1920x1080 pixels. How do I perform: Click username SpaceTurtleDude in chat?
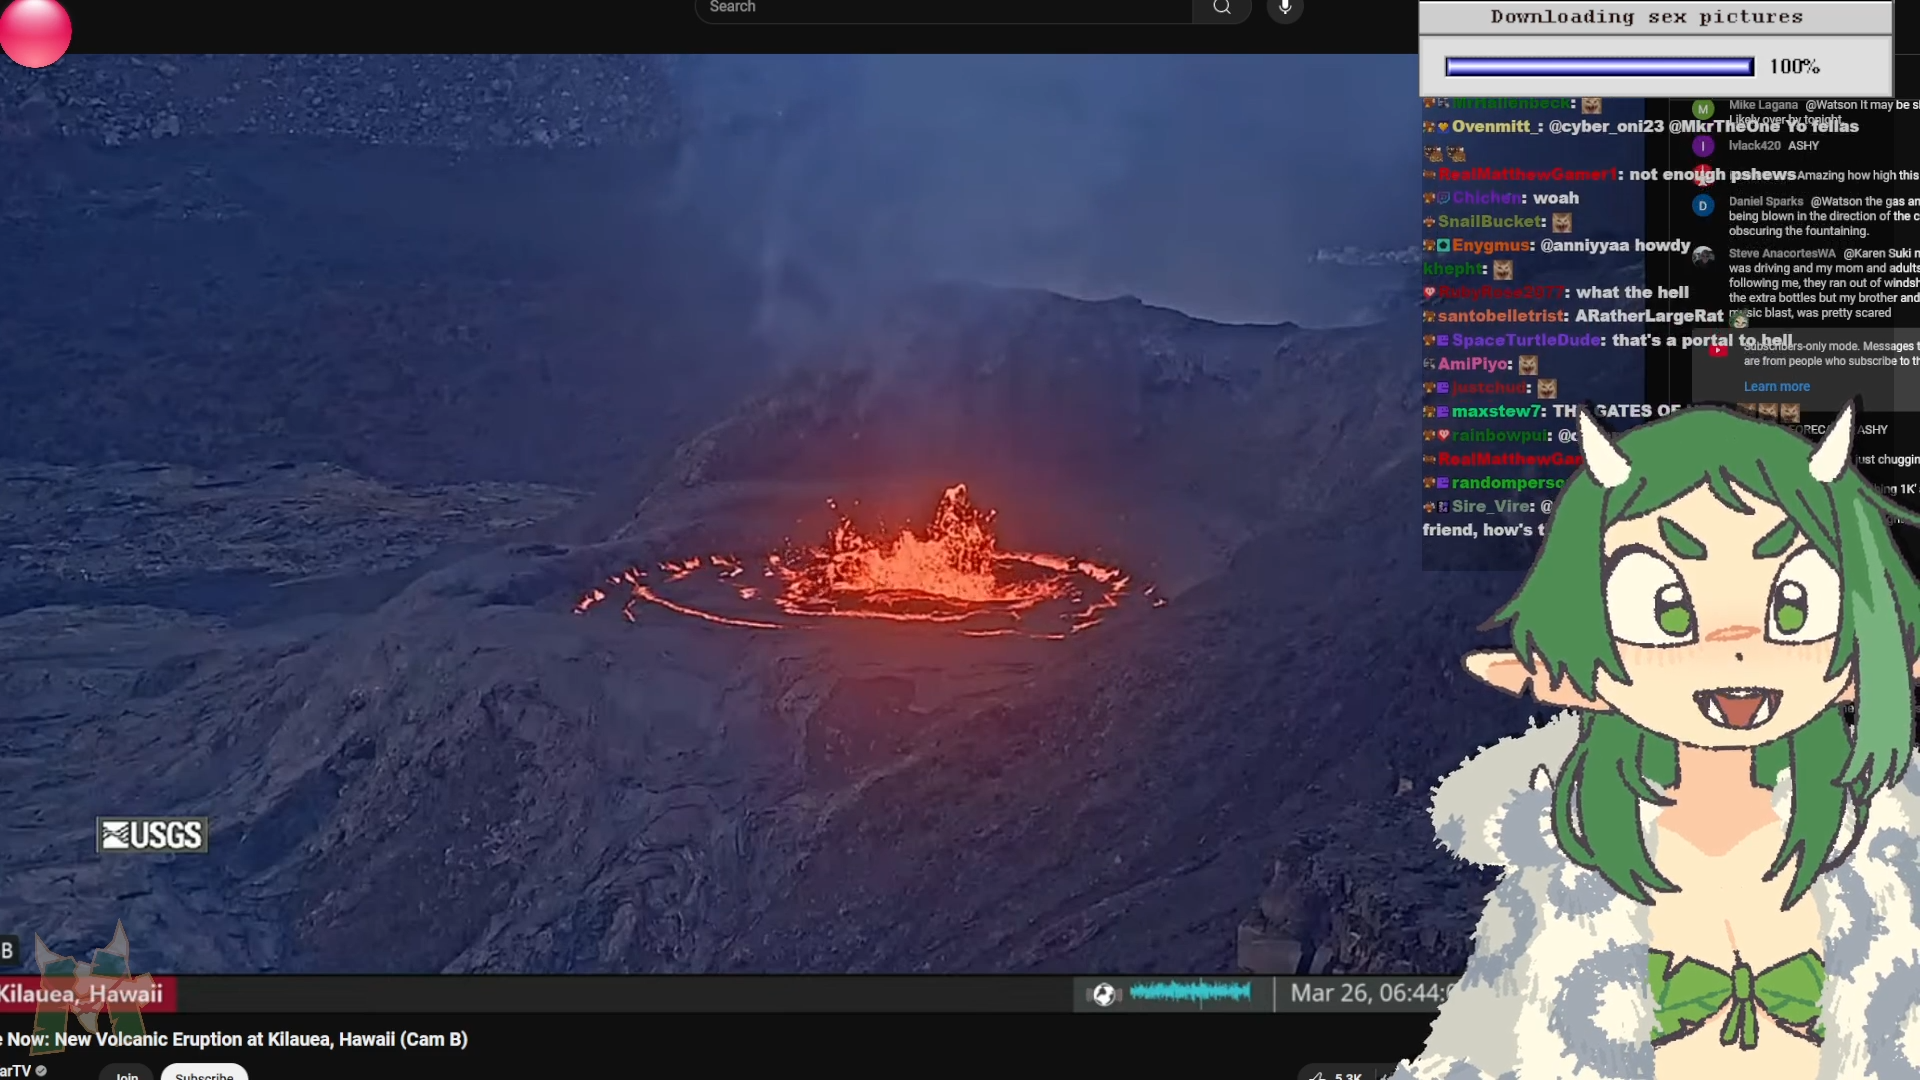(x=1525, y=341)
